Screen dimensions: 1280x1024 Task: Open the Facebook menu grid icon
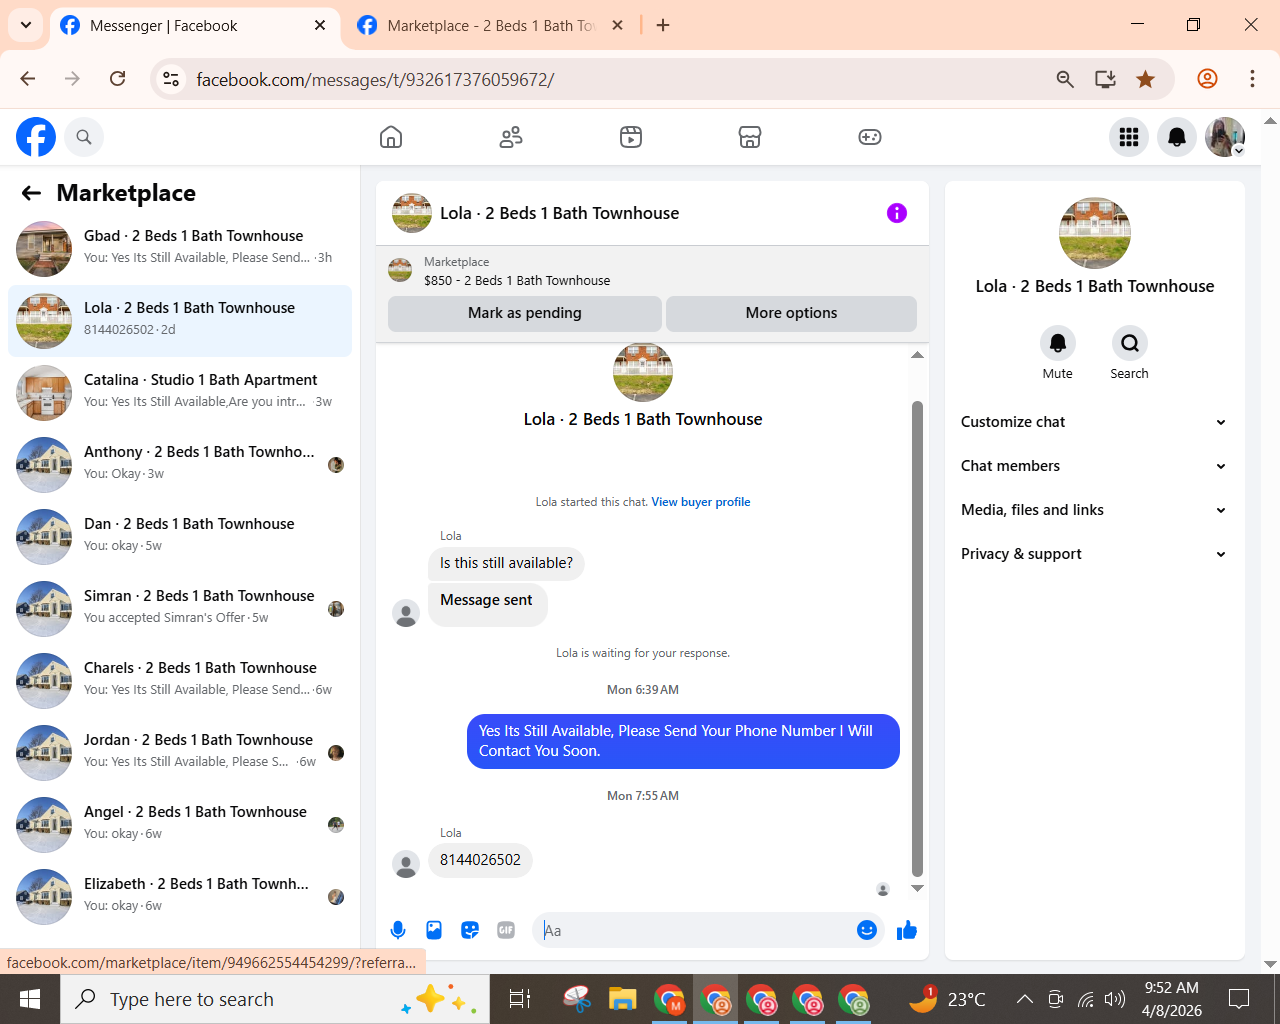point(1129,137)
